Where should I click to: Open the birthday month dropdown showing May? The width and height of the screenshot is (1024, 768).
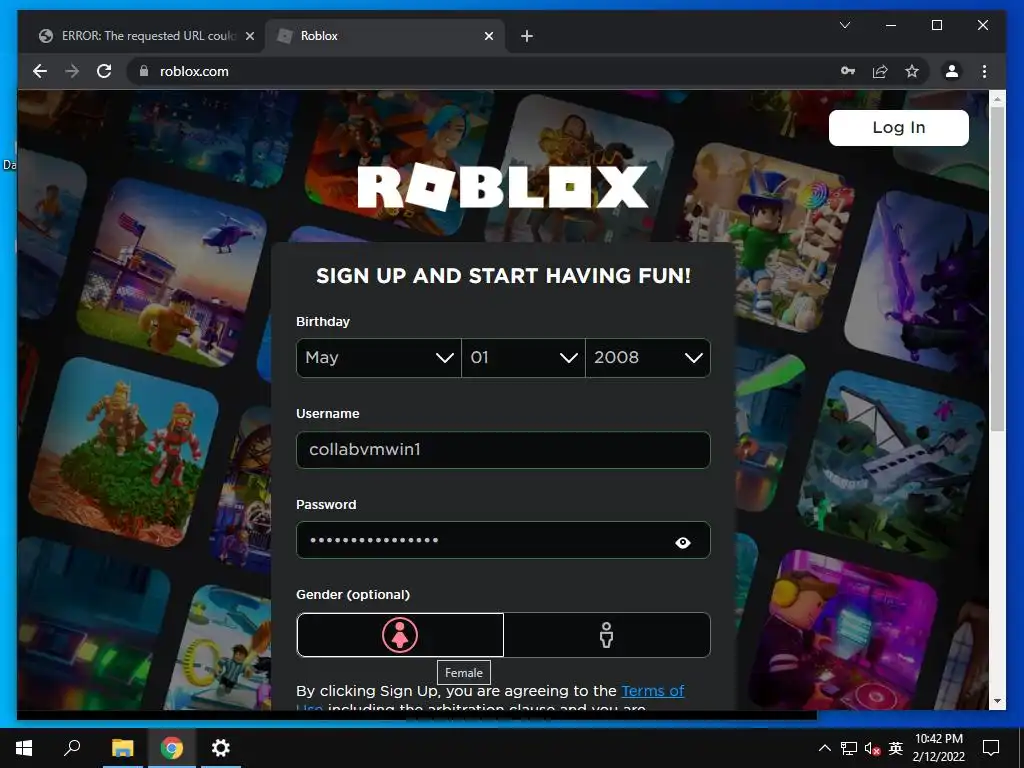click(x=379, y=358)
